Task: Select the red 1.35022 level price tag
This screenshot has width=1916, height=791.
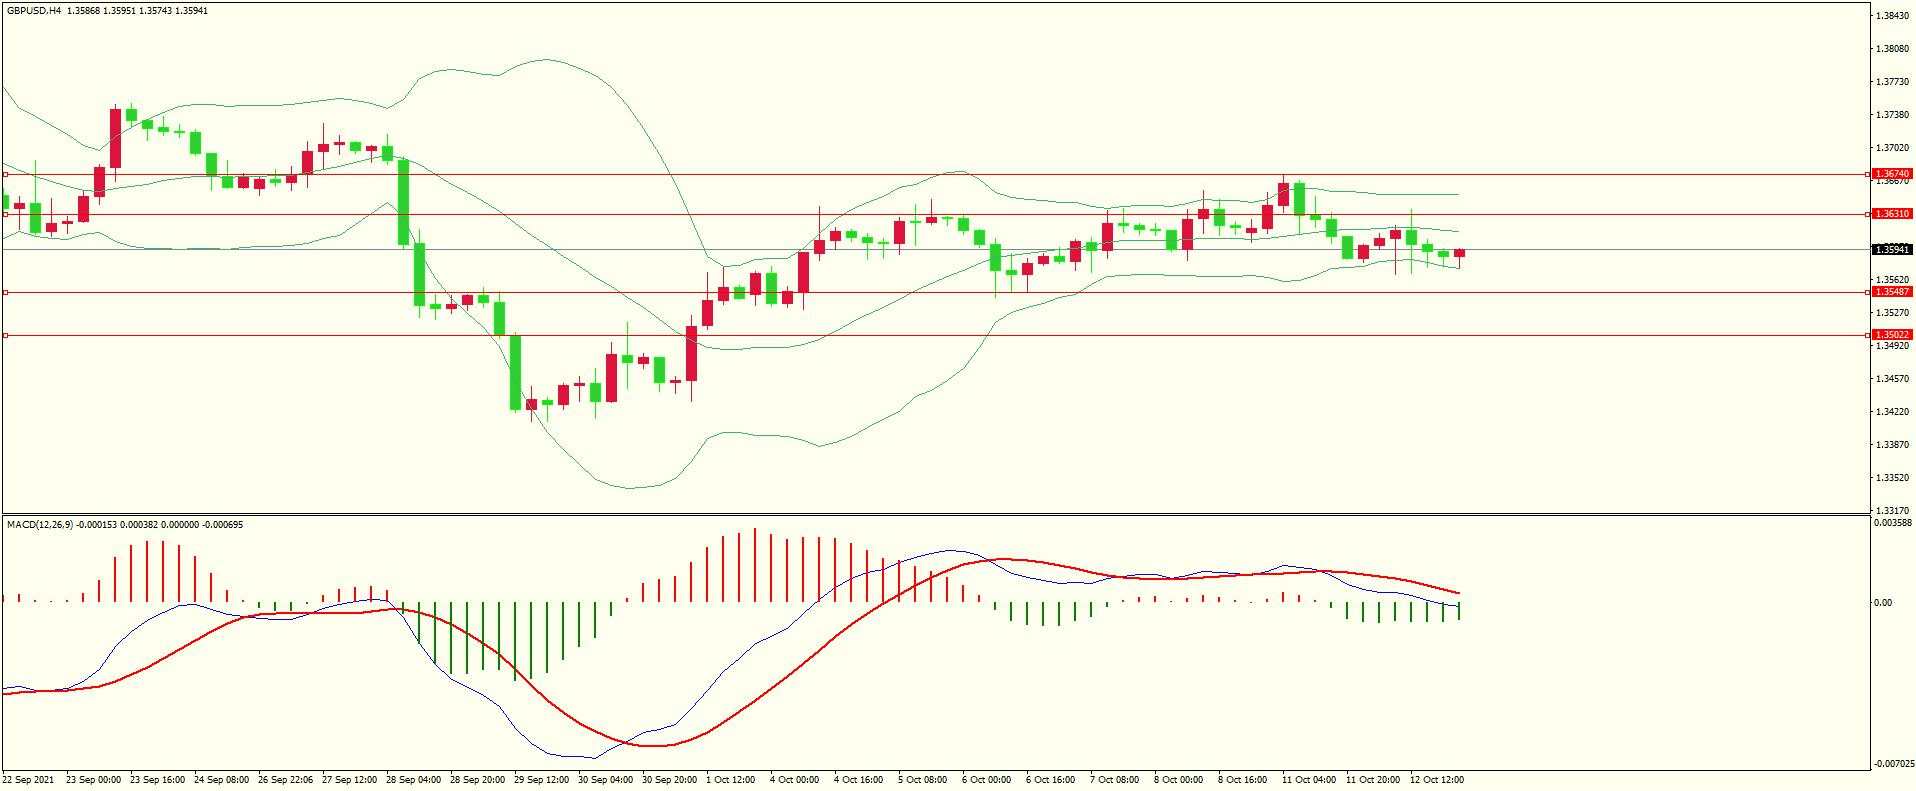Action: pos(1892,335)
